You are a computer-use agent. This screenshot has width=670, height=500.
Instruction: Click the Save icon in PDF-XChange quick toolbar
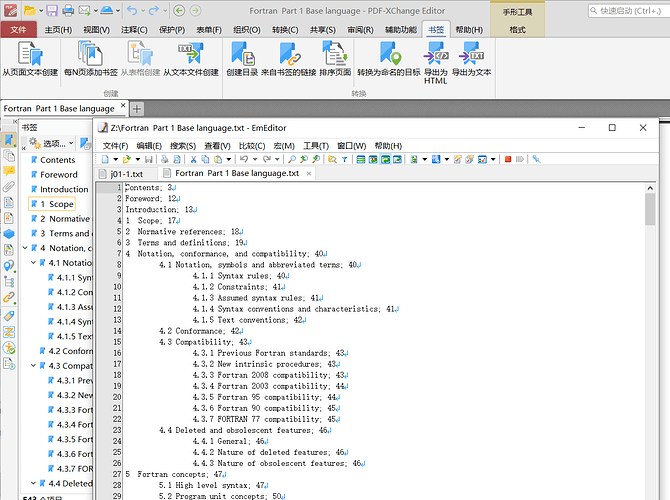(52, 10)
